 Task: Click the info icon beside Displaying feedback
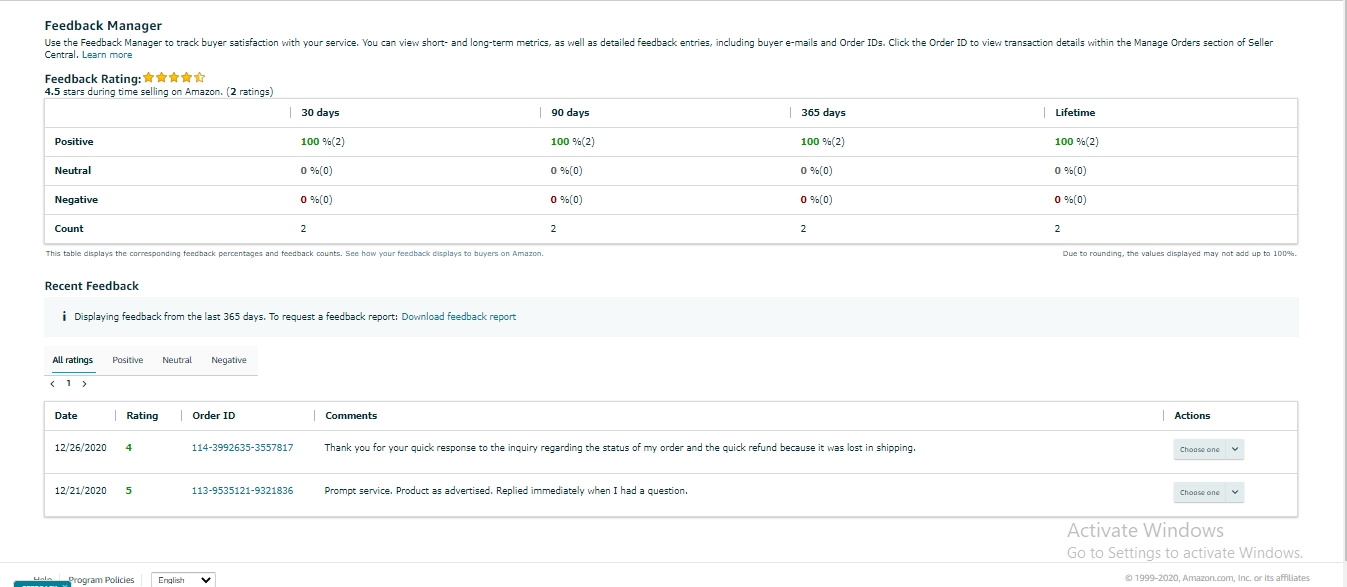(x=64, y=316)
